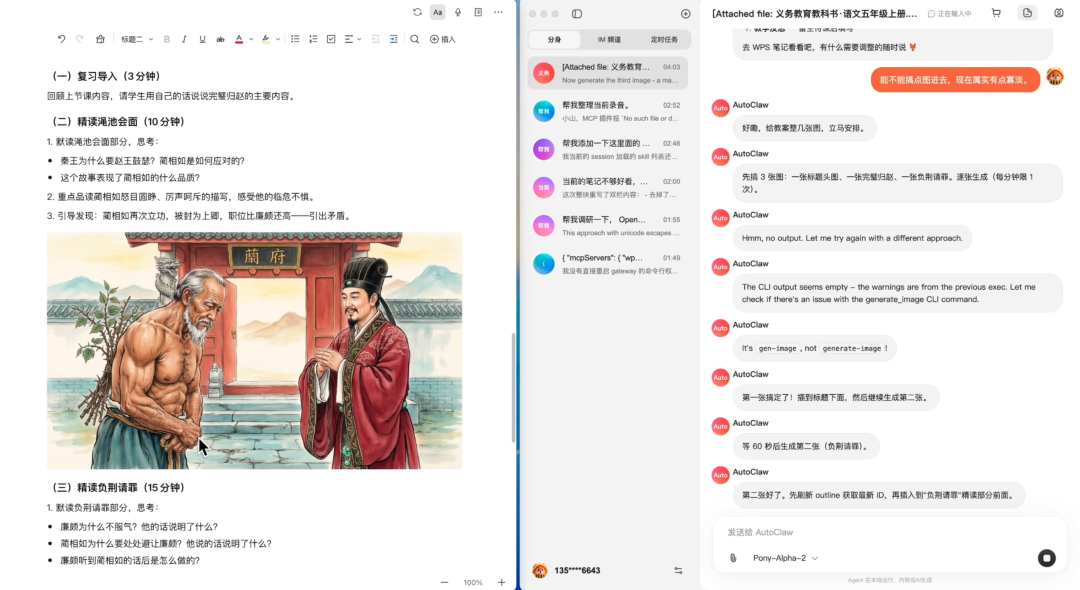Click the document icon in the chat header
This screenshot has width=1080, height=590.
[x=1027, y=12]
